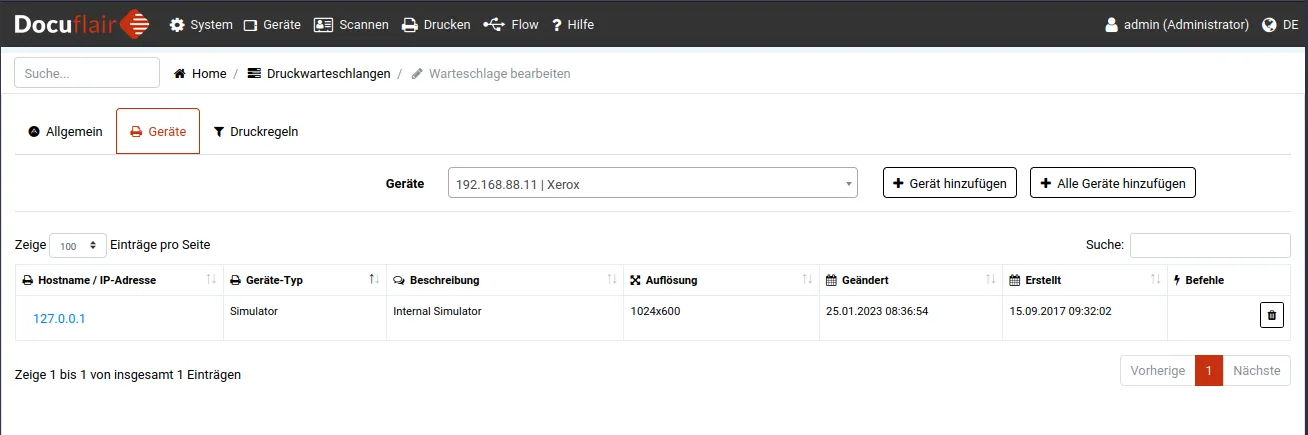Click the Gerät hinzufügen button

949,184
